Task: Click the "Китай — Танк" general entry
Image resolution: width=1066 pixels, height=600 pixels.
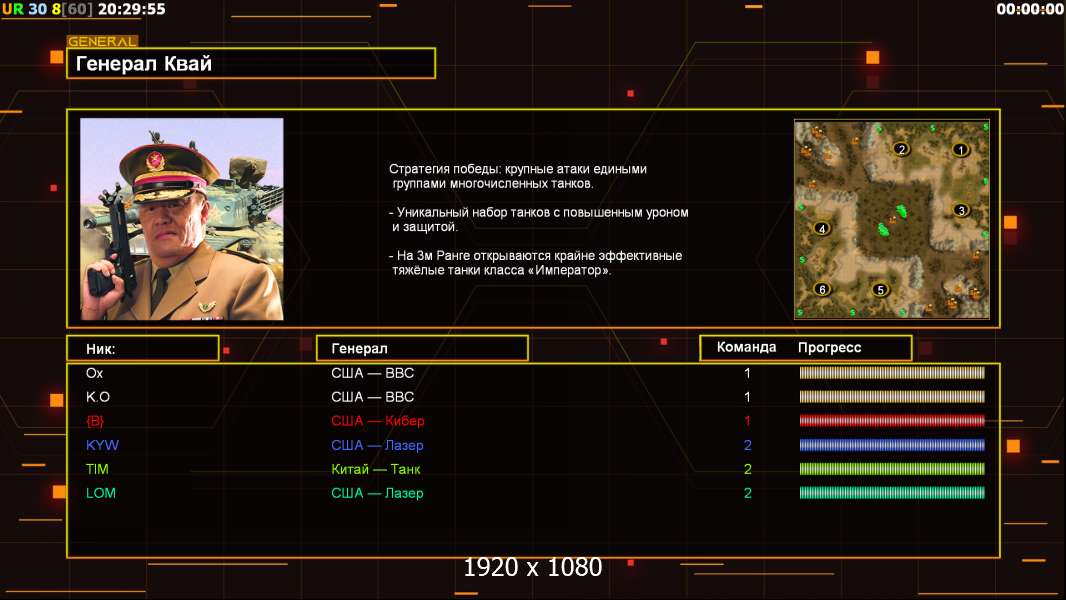Action: coord(376,469)
